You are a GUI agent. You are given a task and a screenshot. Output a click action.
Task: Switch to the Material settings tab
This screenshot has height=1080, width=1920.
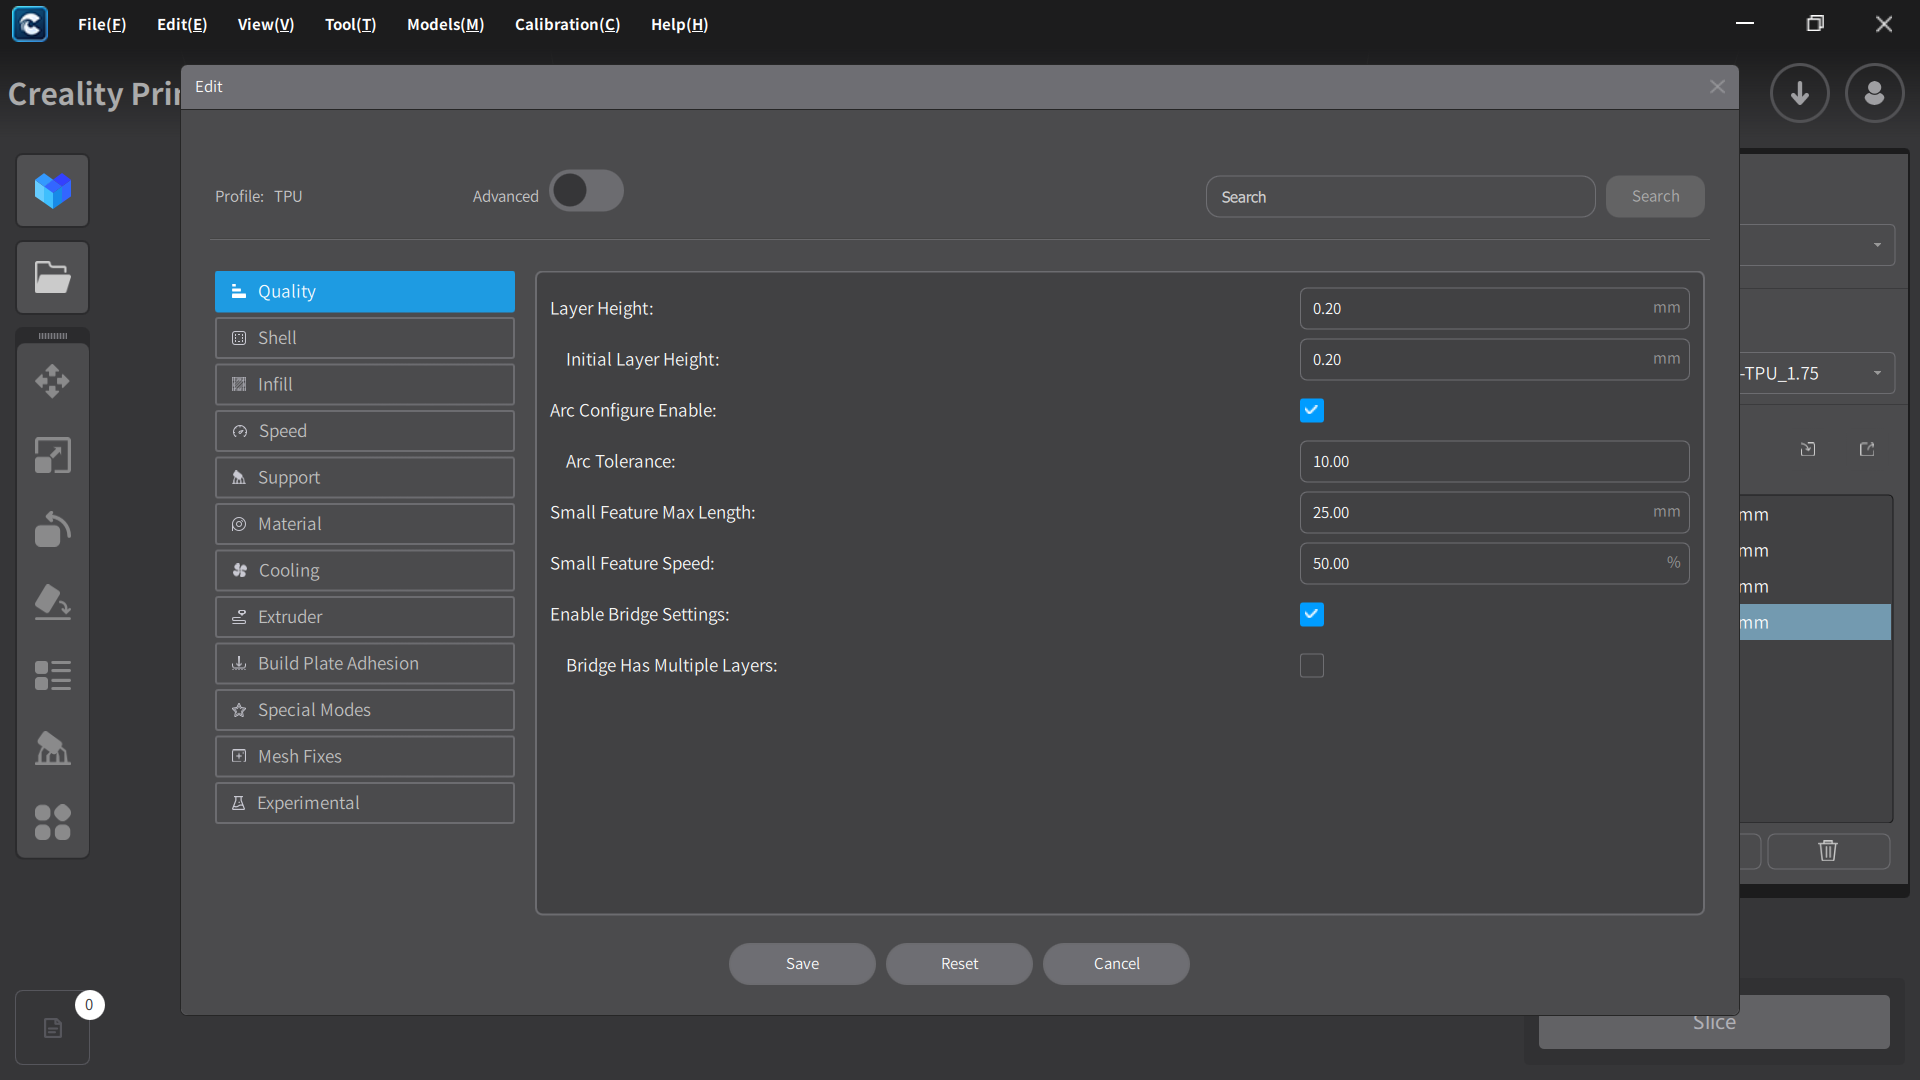point(365,524)
